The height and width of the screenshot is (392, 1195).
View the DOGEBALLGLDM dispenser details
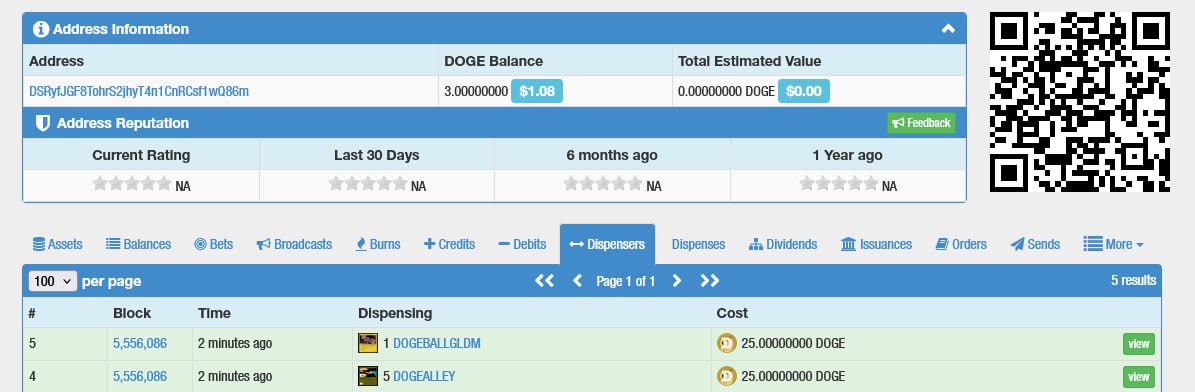coord(1139,344)
